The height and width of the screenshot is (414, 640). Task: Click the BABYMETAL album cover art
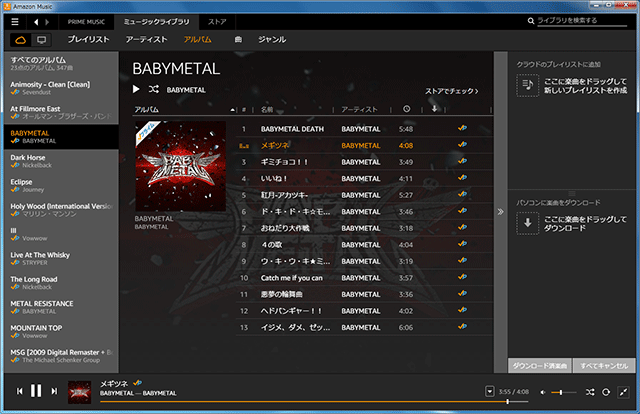pos(180,166)
